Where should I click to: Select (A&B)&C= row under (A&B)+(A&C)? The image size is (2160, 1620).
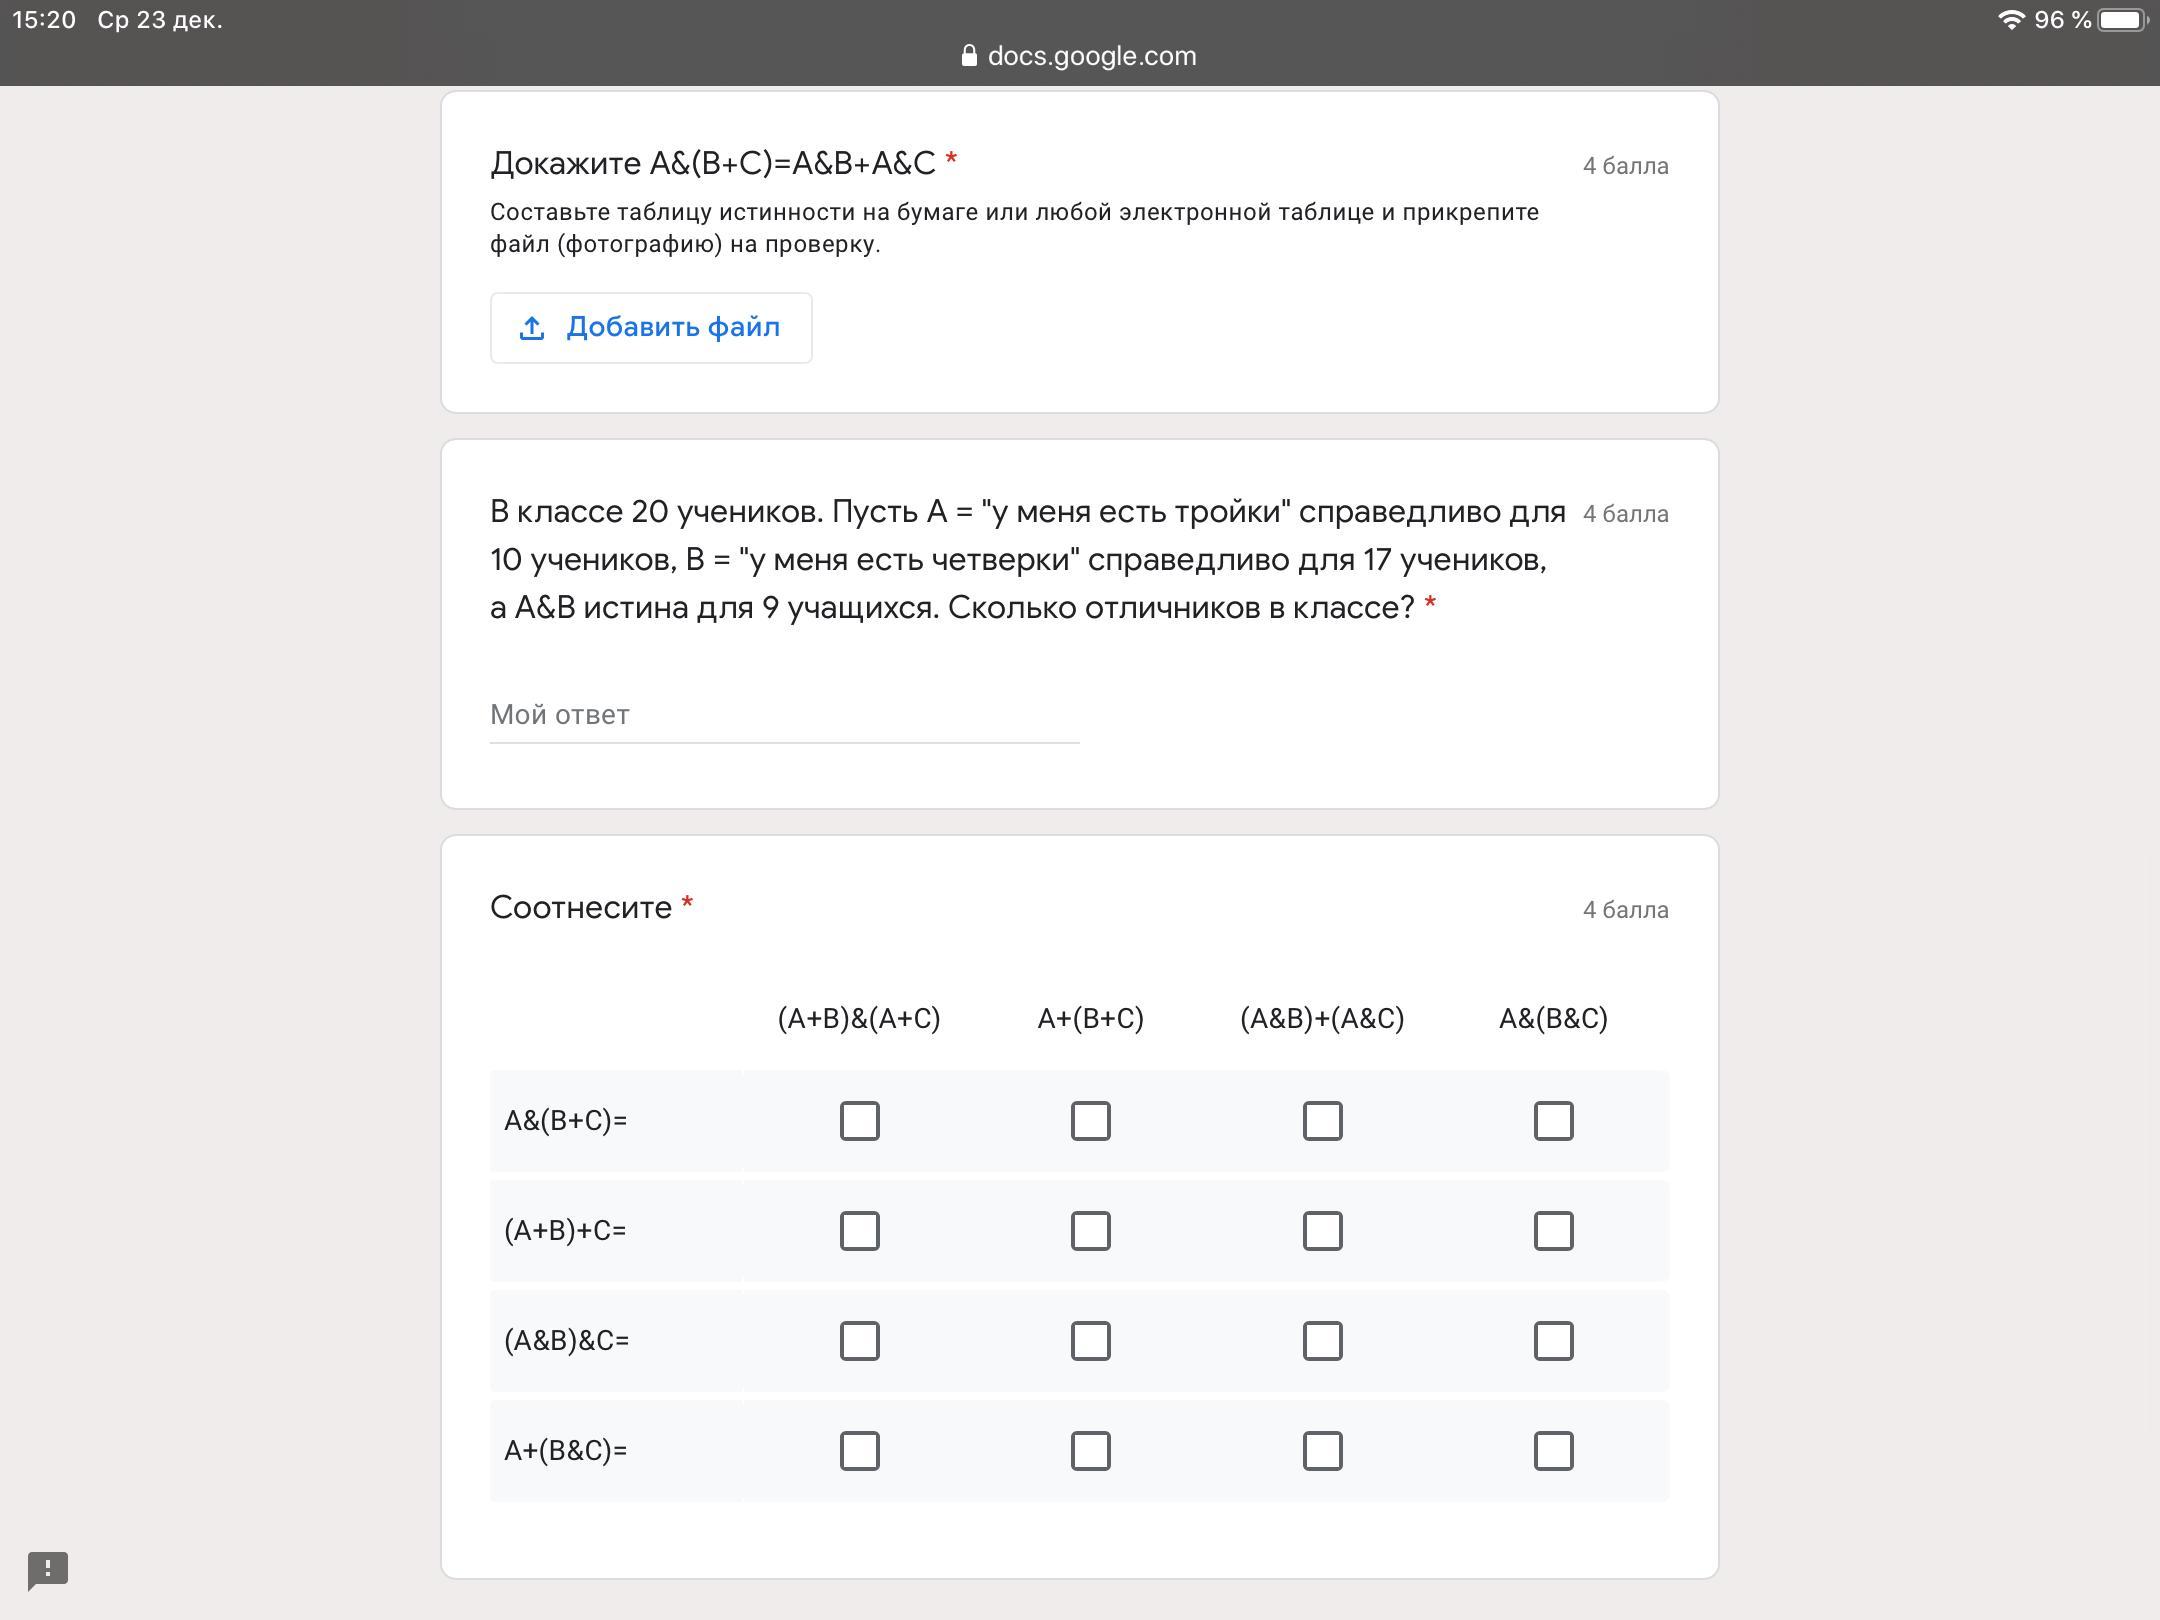pyautogui.click(x=1322, y=1341)
